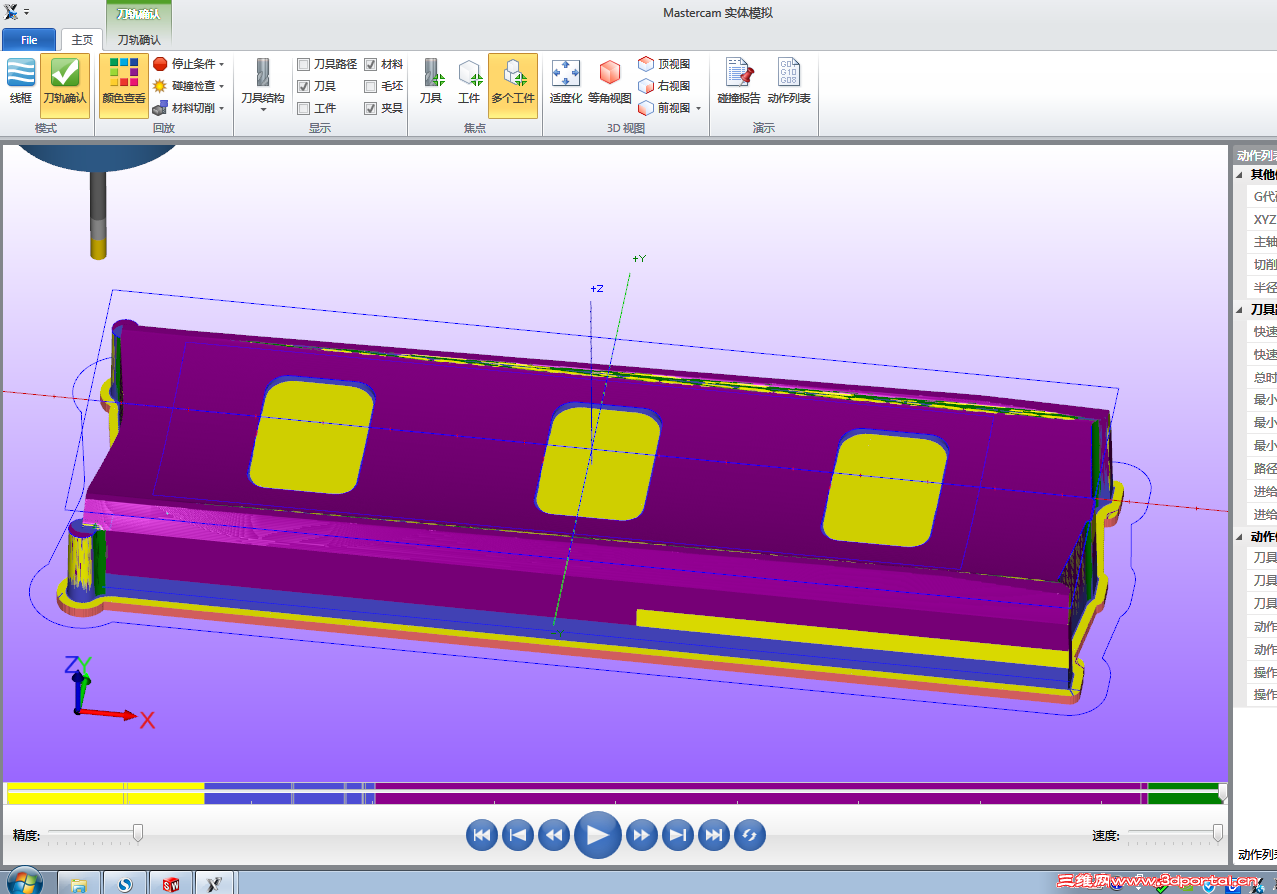Jump to simulation start with rewind-to-beginning button
The height and width of the screenshot is (894, 1277).
point(482,835)
